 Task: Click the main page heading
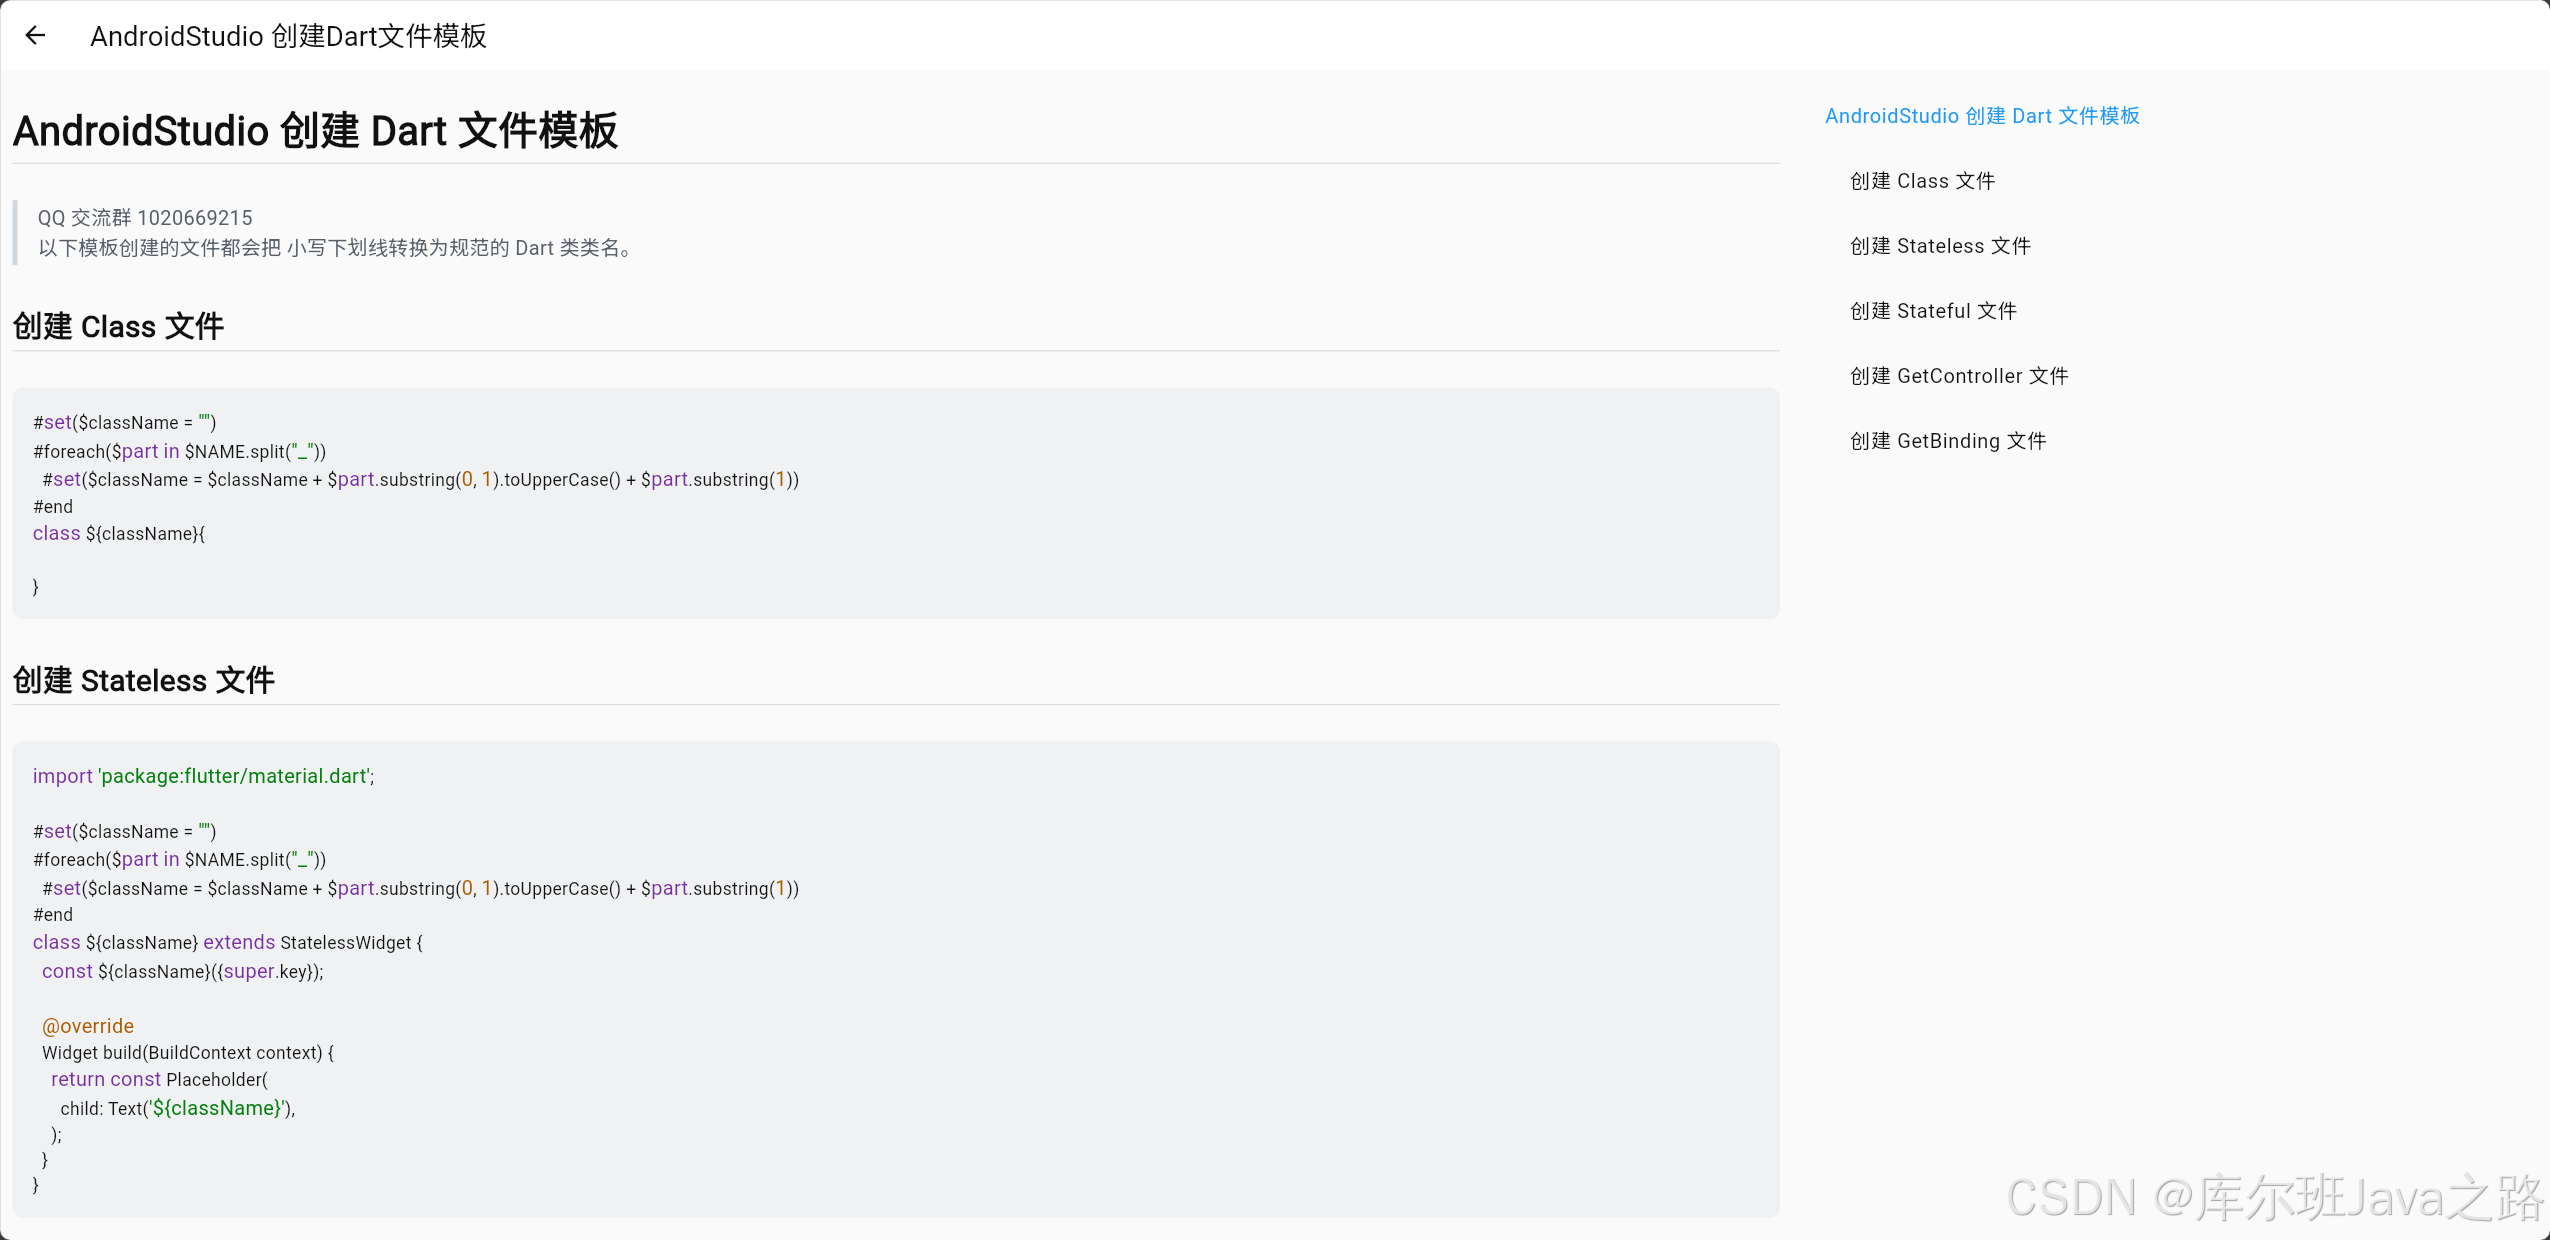[x=315, y=131]
